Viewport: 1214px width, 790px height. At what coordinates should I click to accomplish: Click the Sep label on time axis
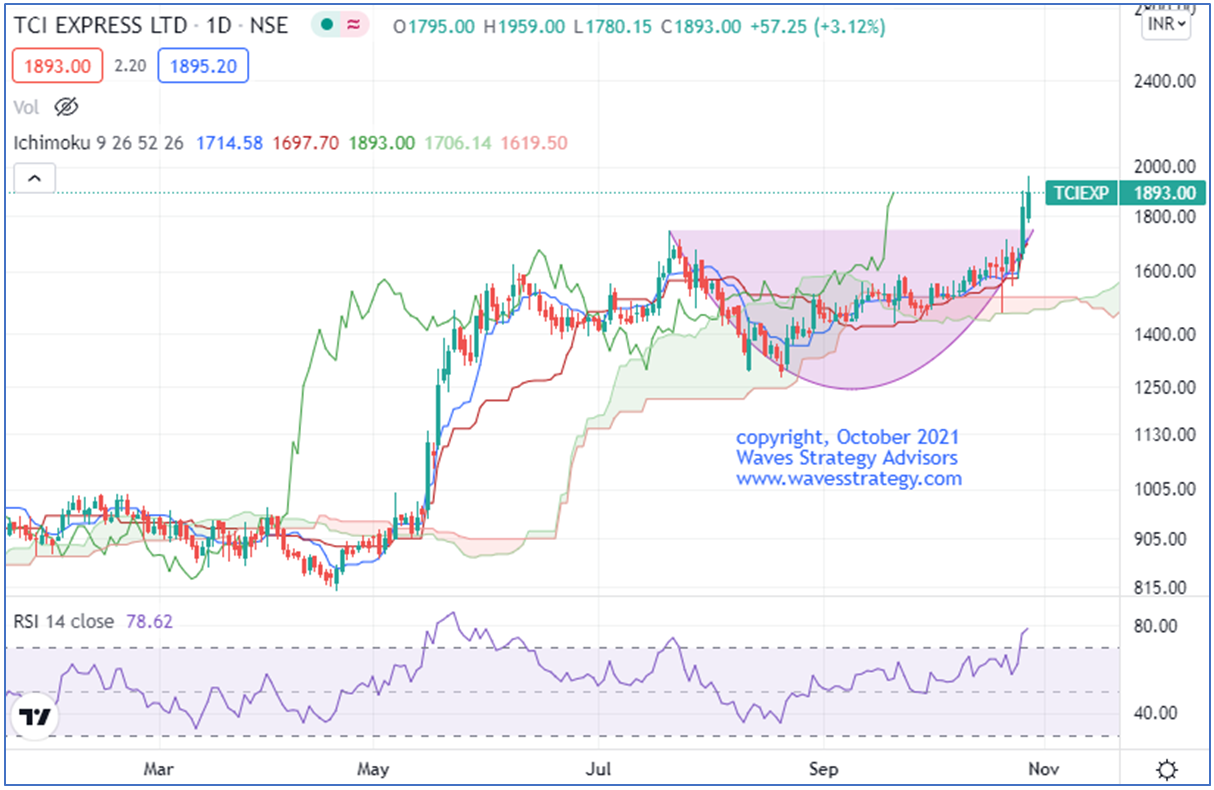[824, 770]
